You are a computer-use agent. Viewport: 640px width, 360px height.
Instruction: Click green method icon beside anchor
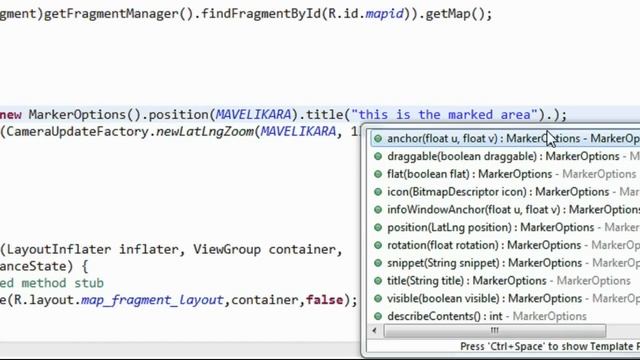[378, 139]
